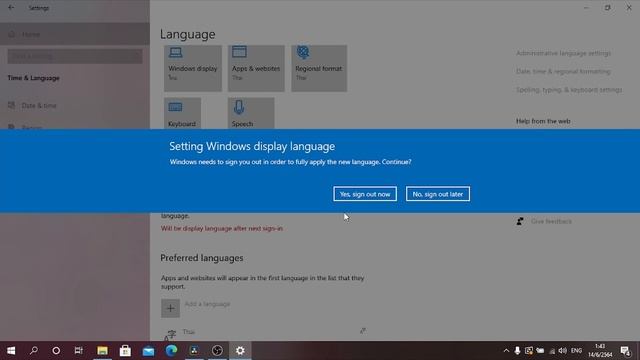Image resolution: width=640 pixels, height=360 pixels.
Task: Switch input language via ENG indicator
Action: coord(576,351)
